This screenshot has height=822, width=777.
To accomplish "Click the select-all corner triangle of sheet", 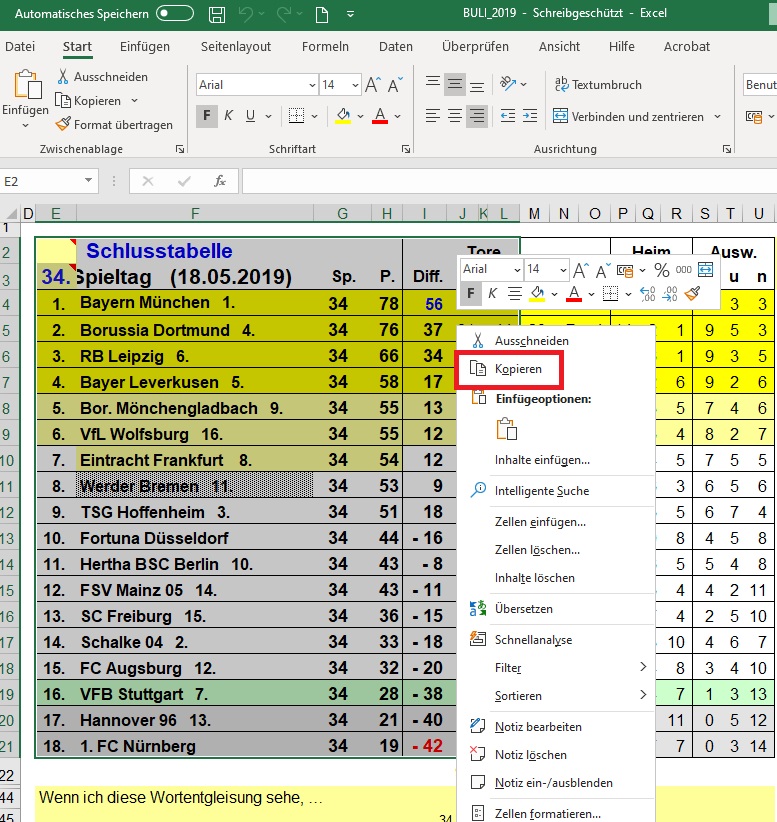I will pos(12,213).
